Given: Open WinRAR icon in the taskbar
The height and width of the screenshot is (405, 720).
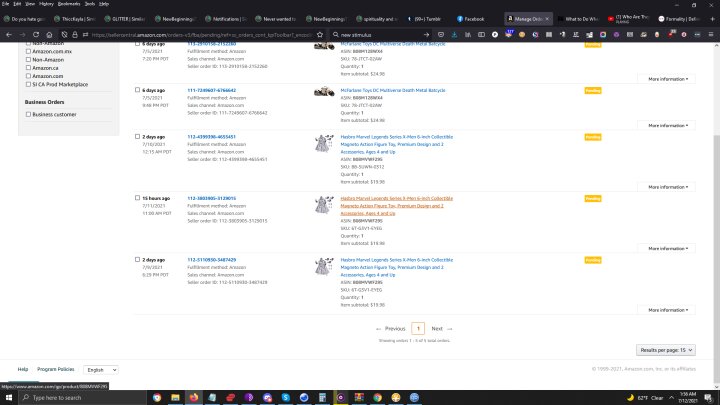Looking at the screenshot, I should (359, 398).
